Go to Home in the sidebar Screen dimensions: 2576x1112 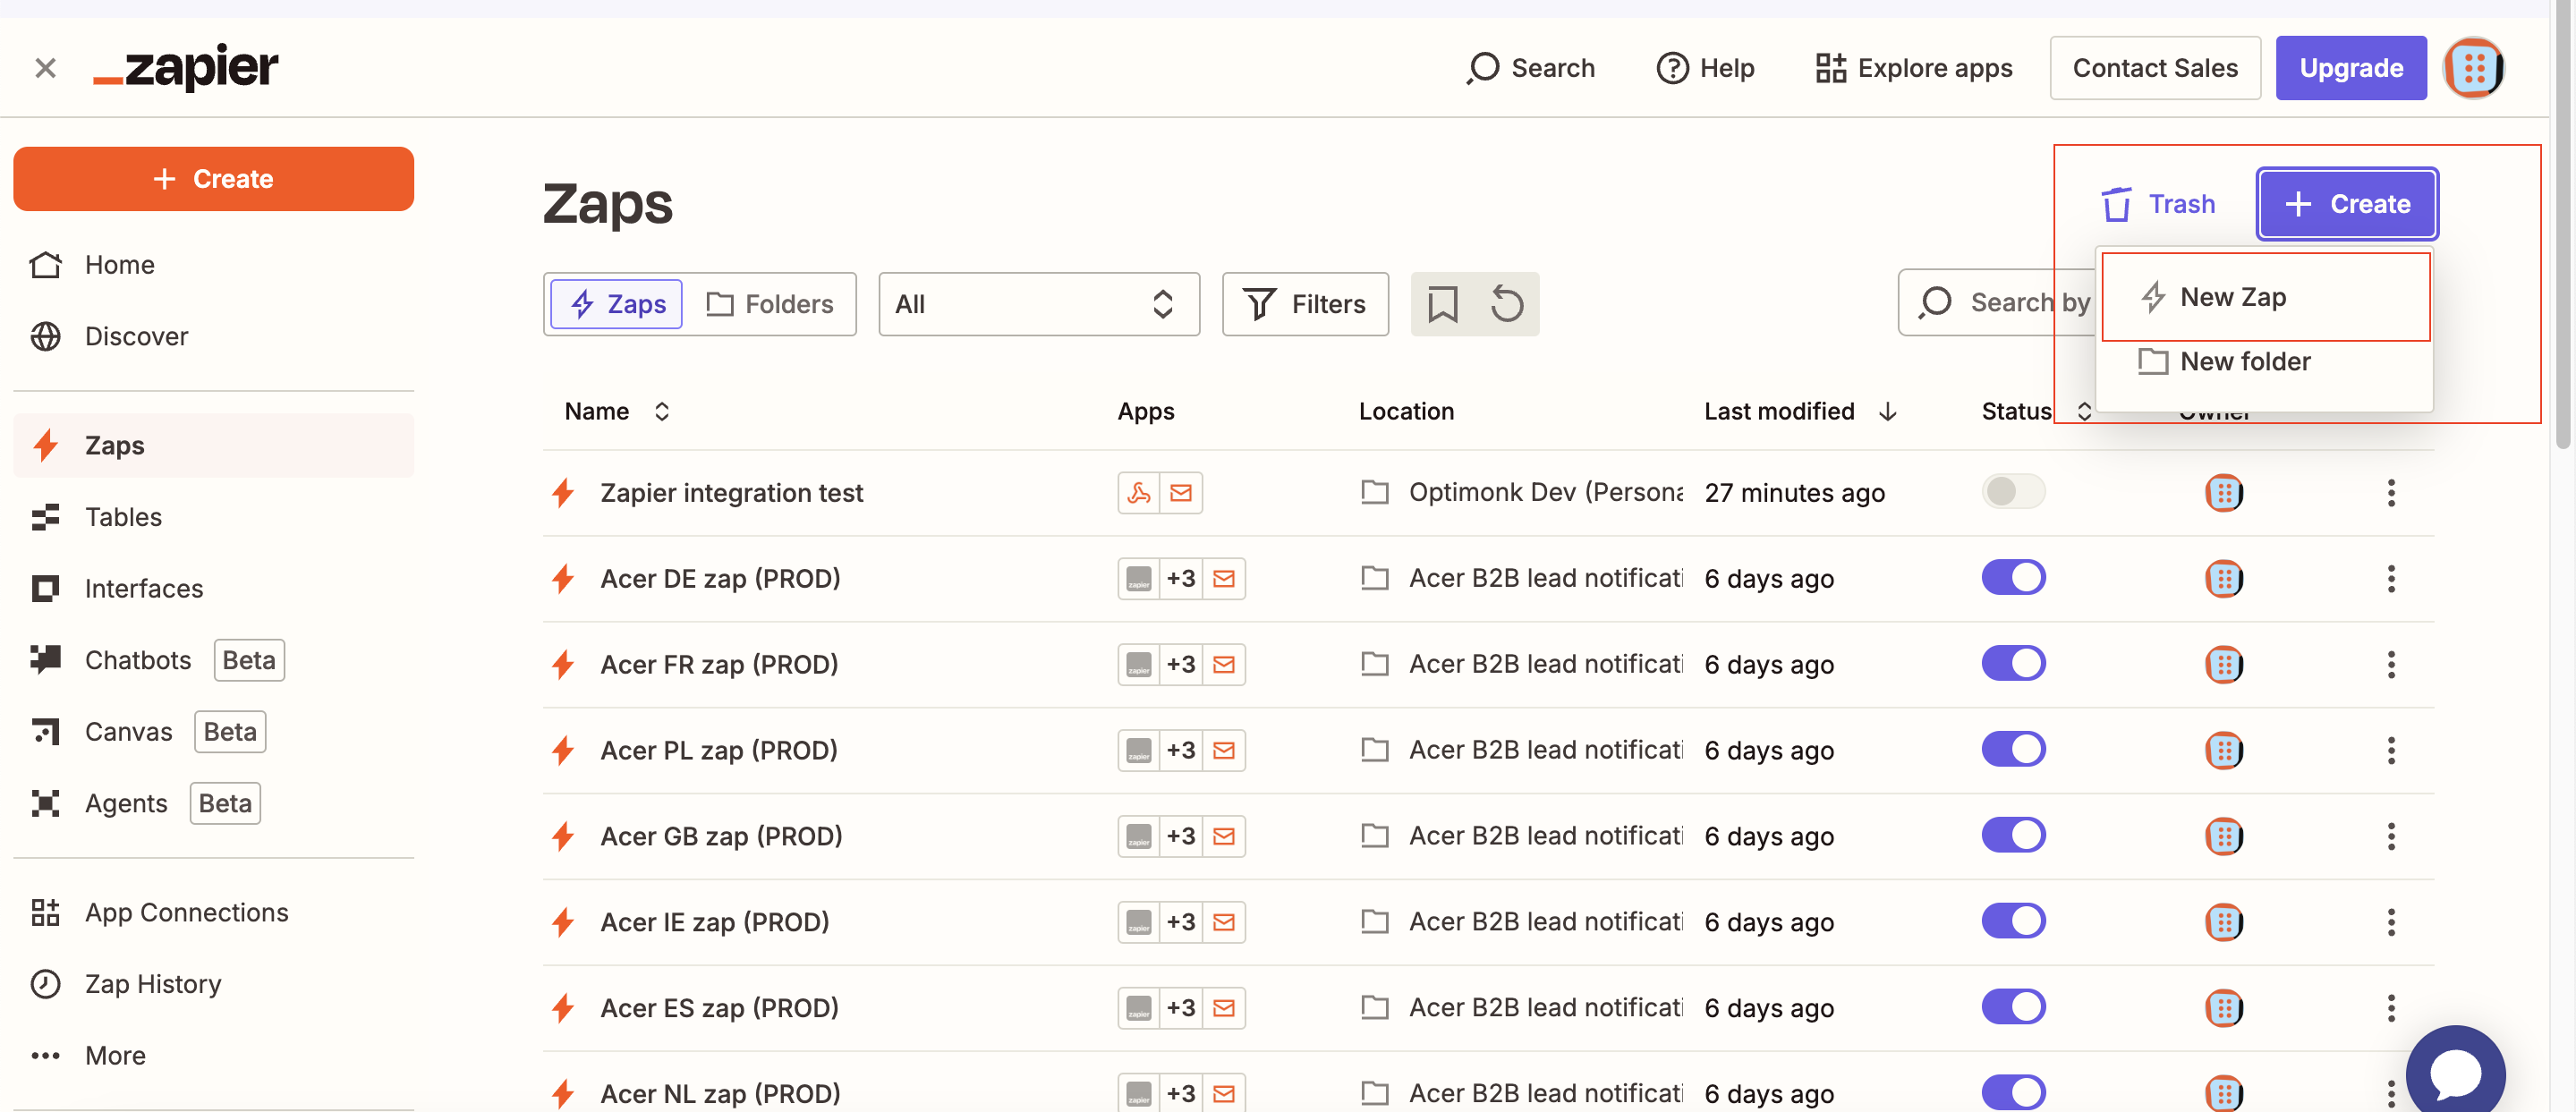tap(213, 265)
